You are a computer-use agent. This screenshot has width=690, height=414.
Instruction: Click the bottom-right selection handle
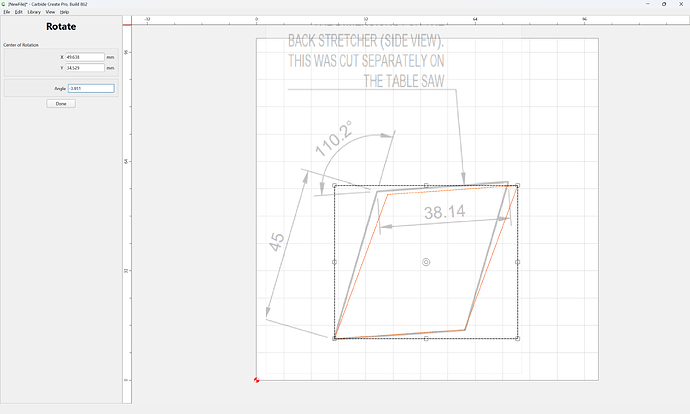518,338
